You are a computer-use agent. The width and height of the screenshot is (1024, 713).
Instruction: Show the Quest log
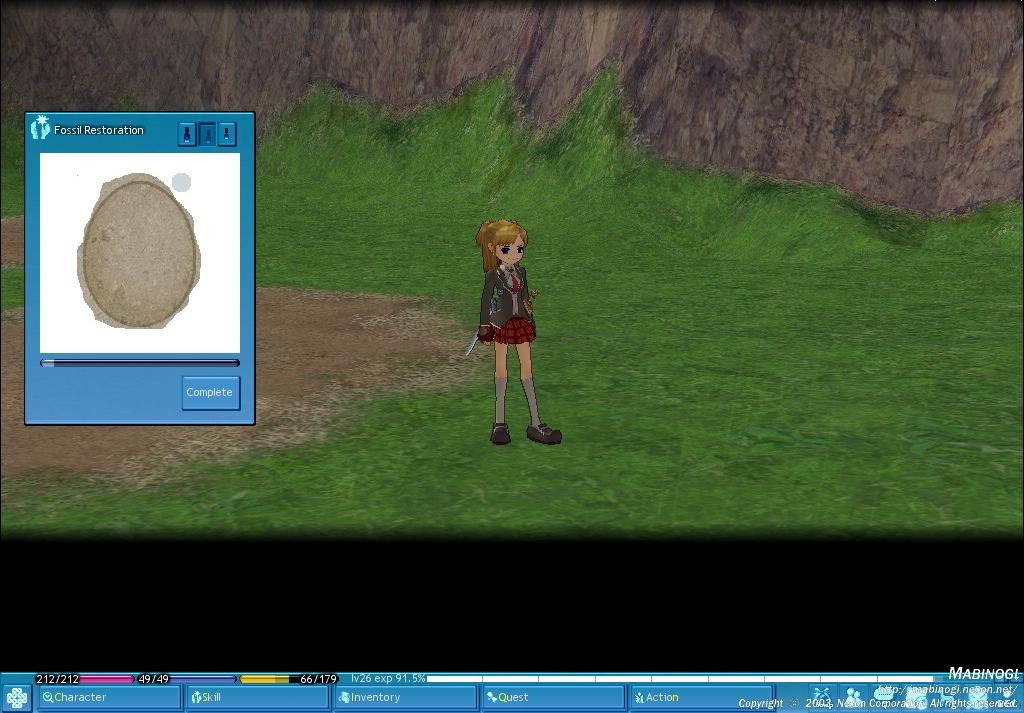(553, 698)
